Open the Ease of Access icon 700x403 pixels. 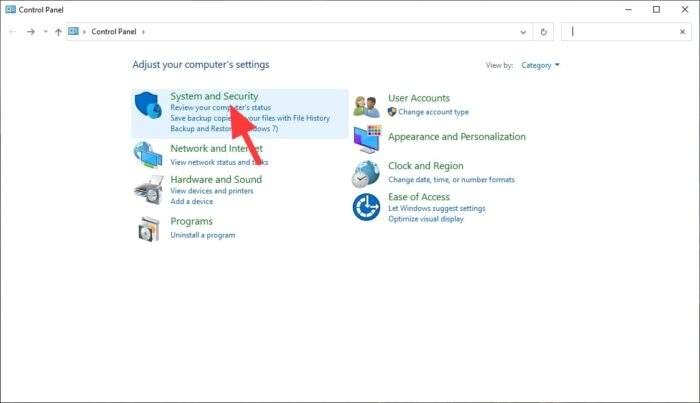[x=366, y=207]
